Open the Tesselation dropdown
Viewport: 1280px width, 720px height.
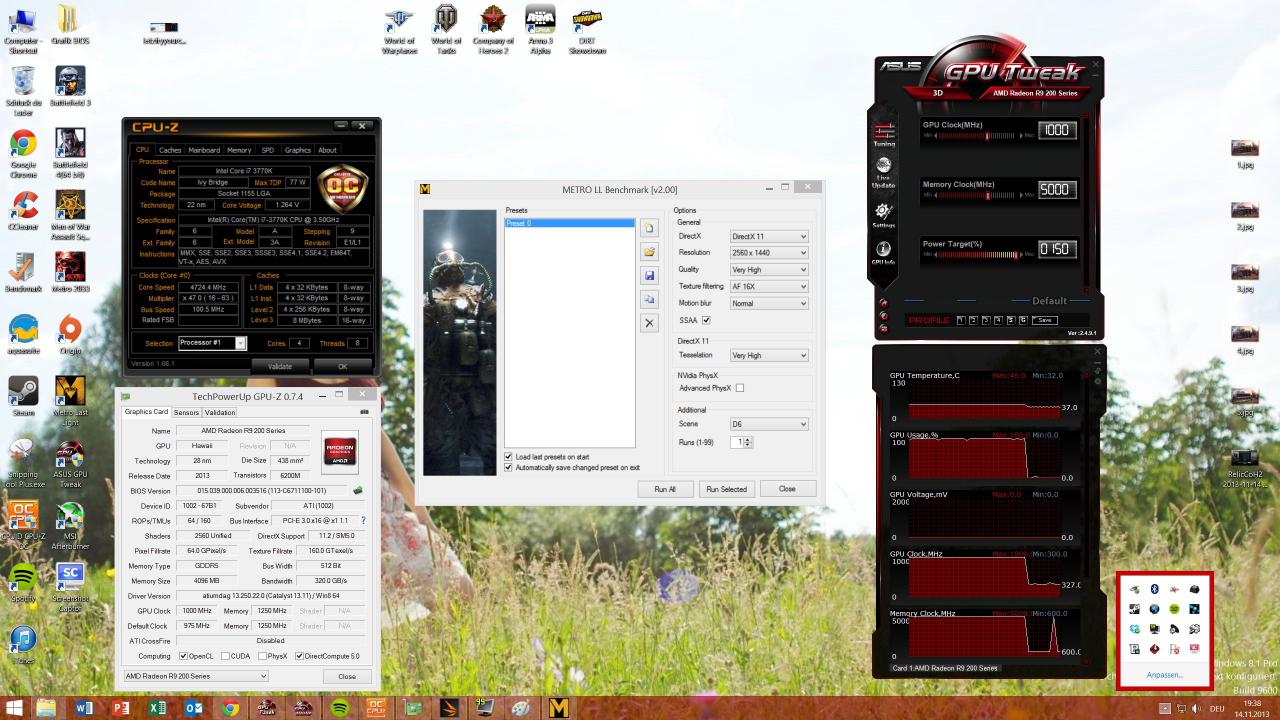pyautogui.click(x=768, y=355)
